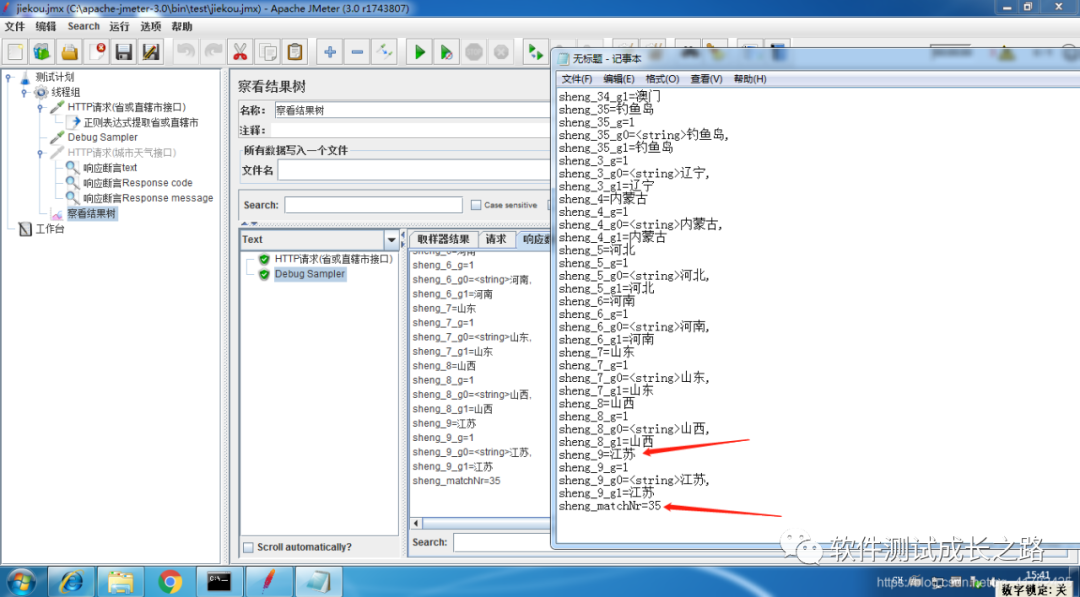Click the JMeter feather taskbar icon

point(268,582)
